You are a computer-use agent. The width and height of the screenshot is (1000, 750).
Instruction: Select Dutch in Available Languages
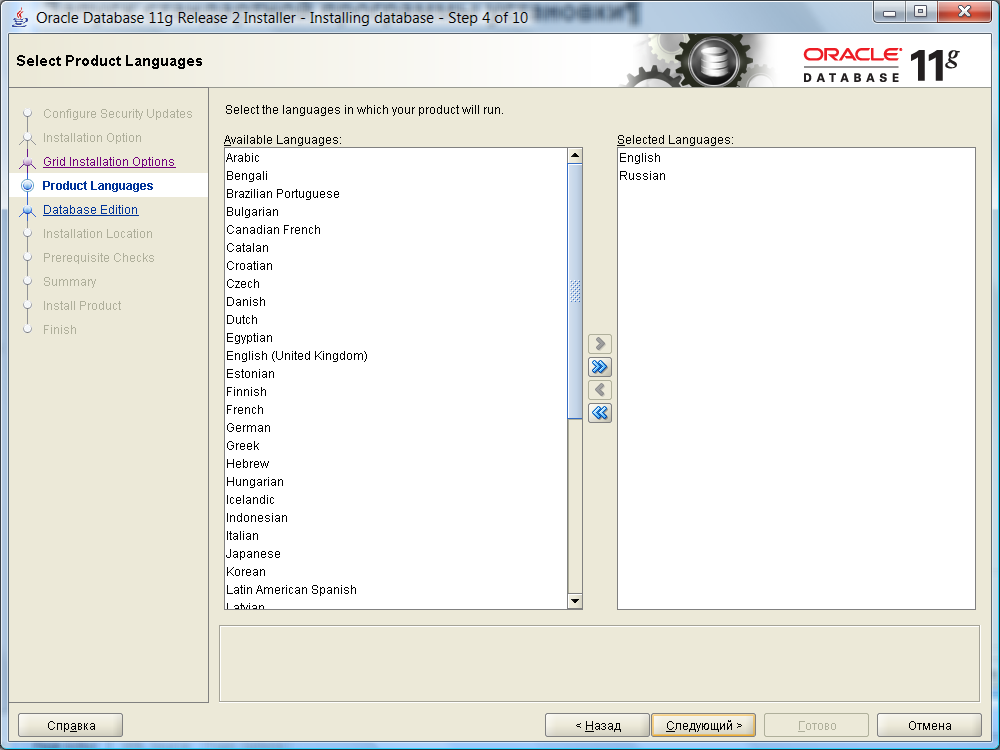[395, 320]
